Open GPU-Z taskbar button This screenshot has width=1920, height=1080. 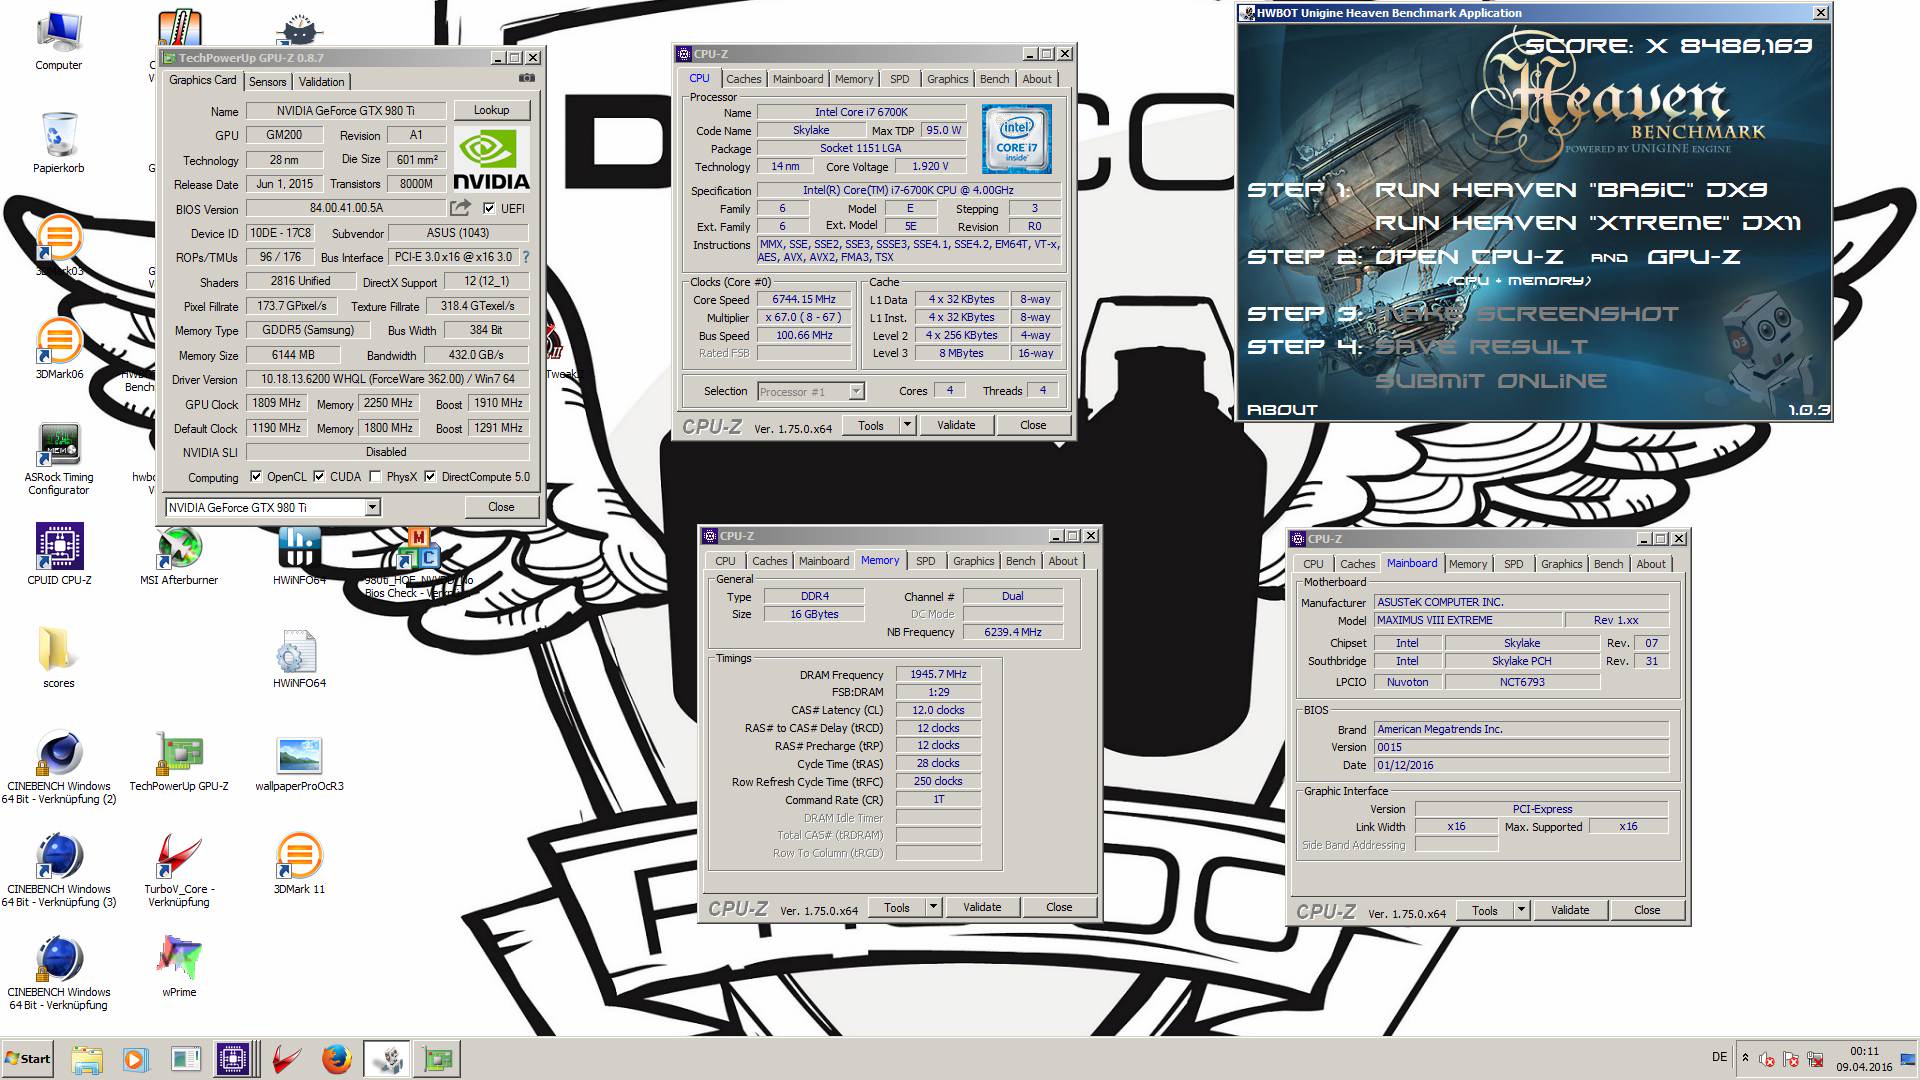click(x=437, y=1059)
